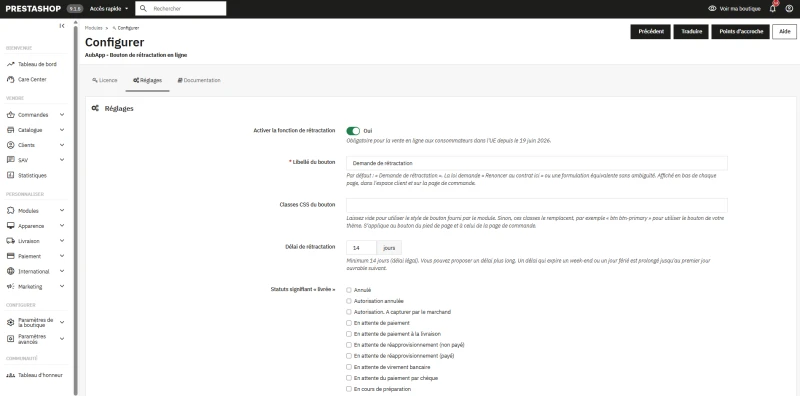Expand the International submenu chevron
The image size is (800, 396).
tap(62, 271)
